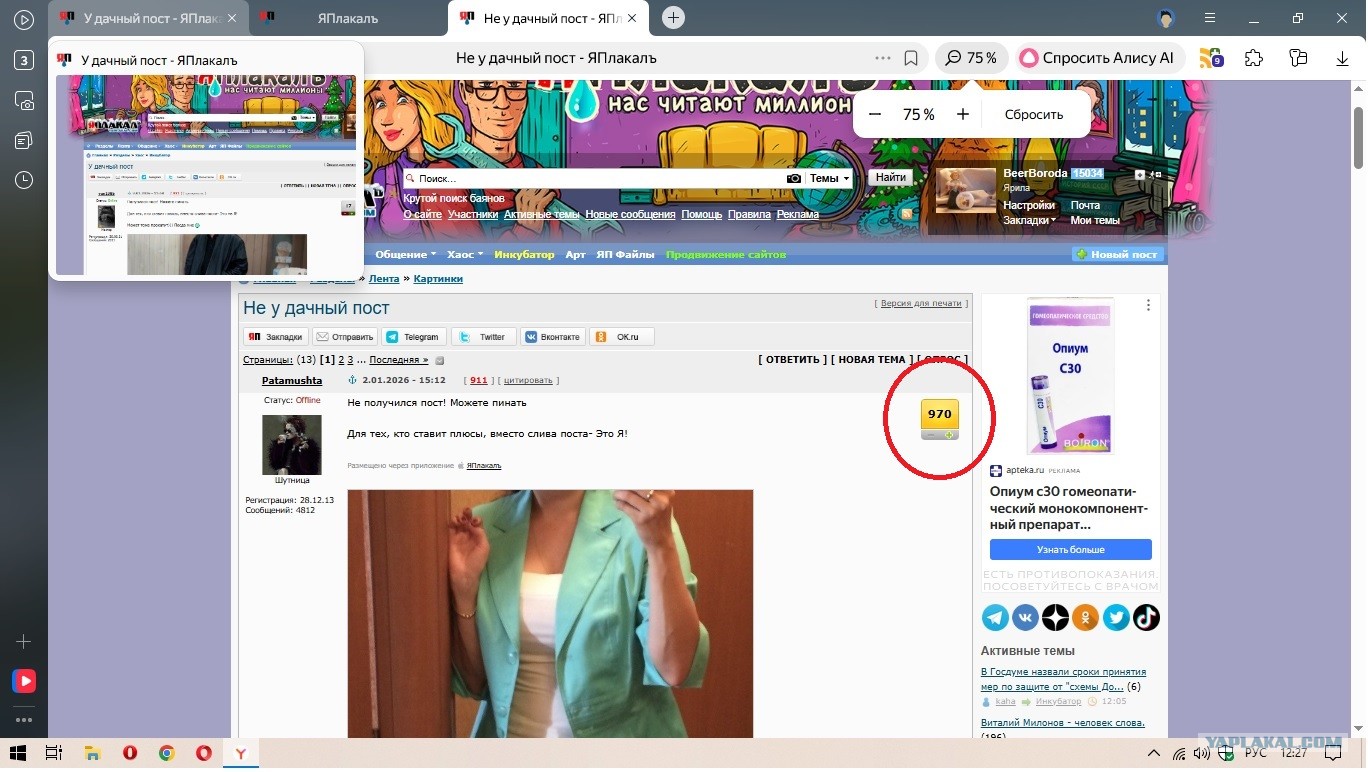Image resolution: width=1368 pixels, height=772 pixels.
Task: Open the 75 % zoom indicator in toolbar
Action: tap(972, 58)
